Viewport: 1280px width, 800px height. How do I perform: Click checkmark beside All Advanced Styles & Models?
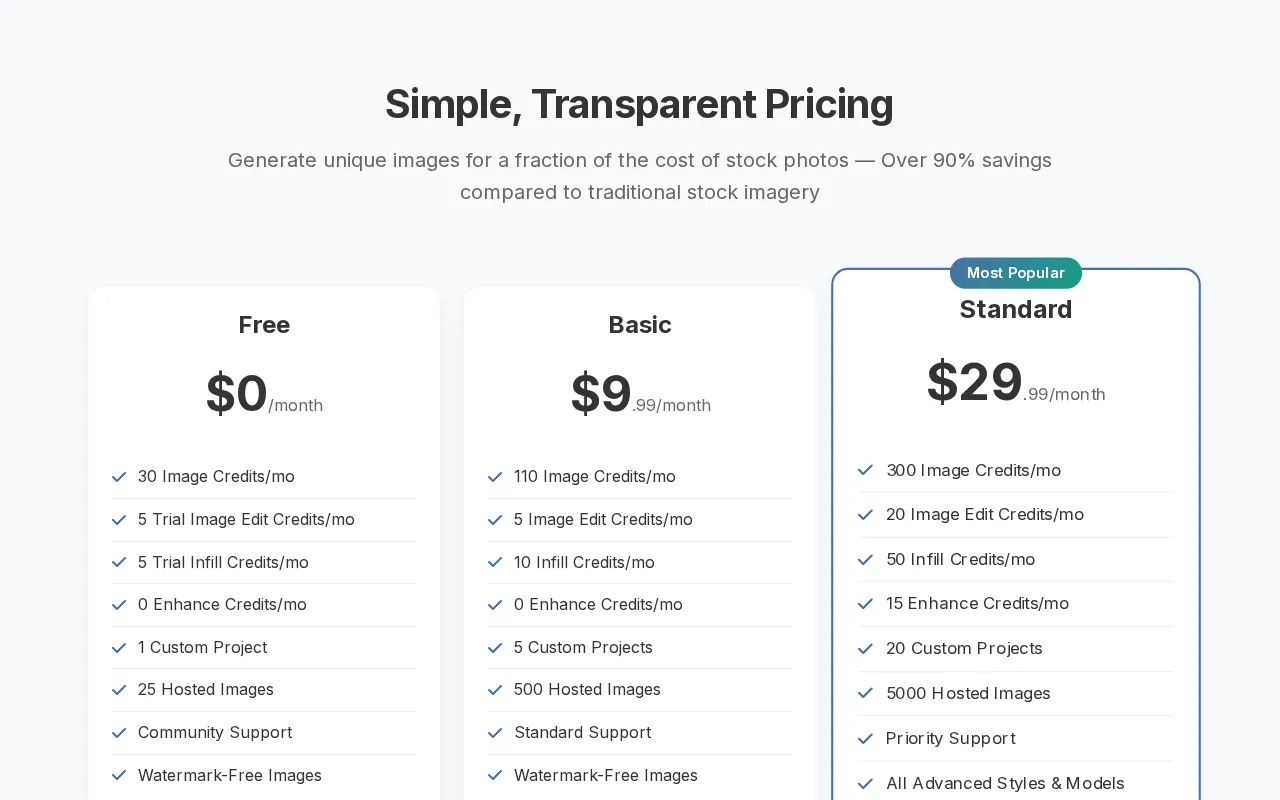[x=866, y=784]
